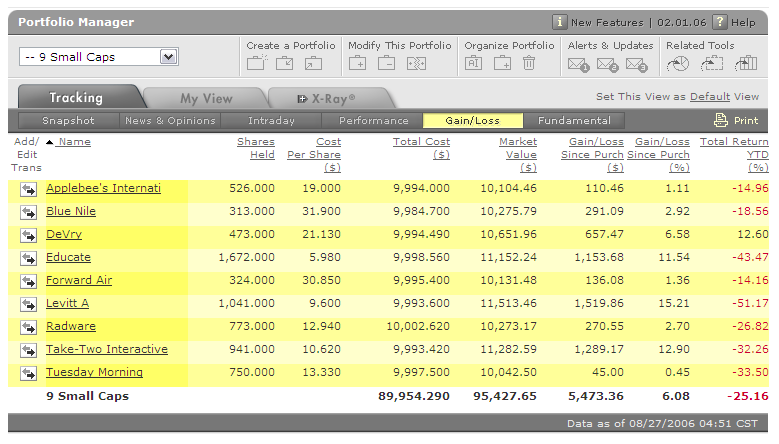779x444 pixels.
Task: Open the 9 Small Caps portfolio dropdown
Action: [x=168, y=57]
